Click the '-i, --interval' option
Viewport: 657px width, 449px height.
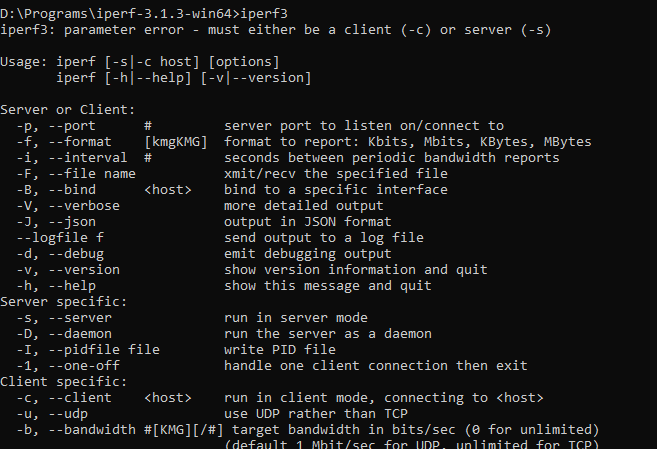[72, 157]
